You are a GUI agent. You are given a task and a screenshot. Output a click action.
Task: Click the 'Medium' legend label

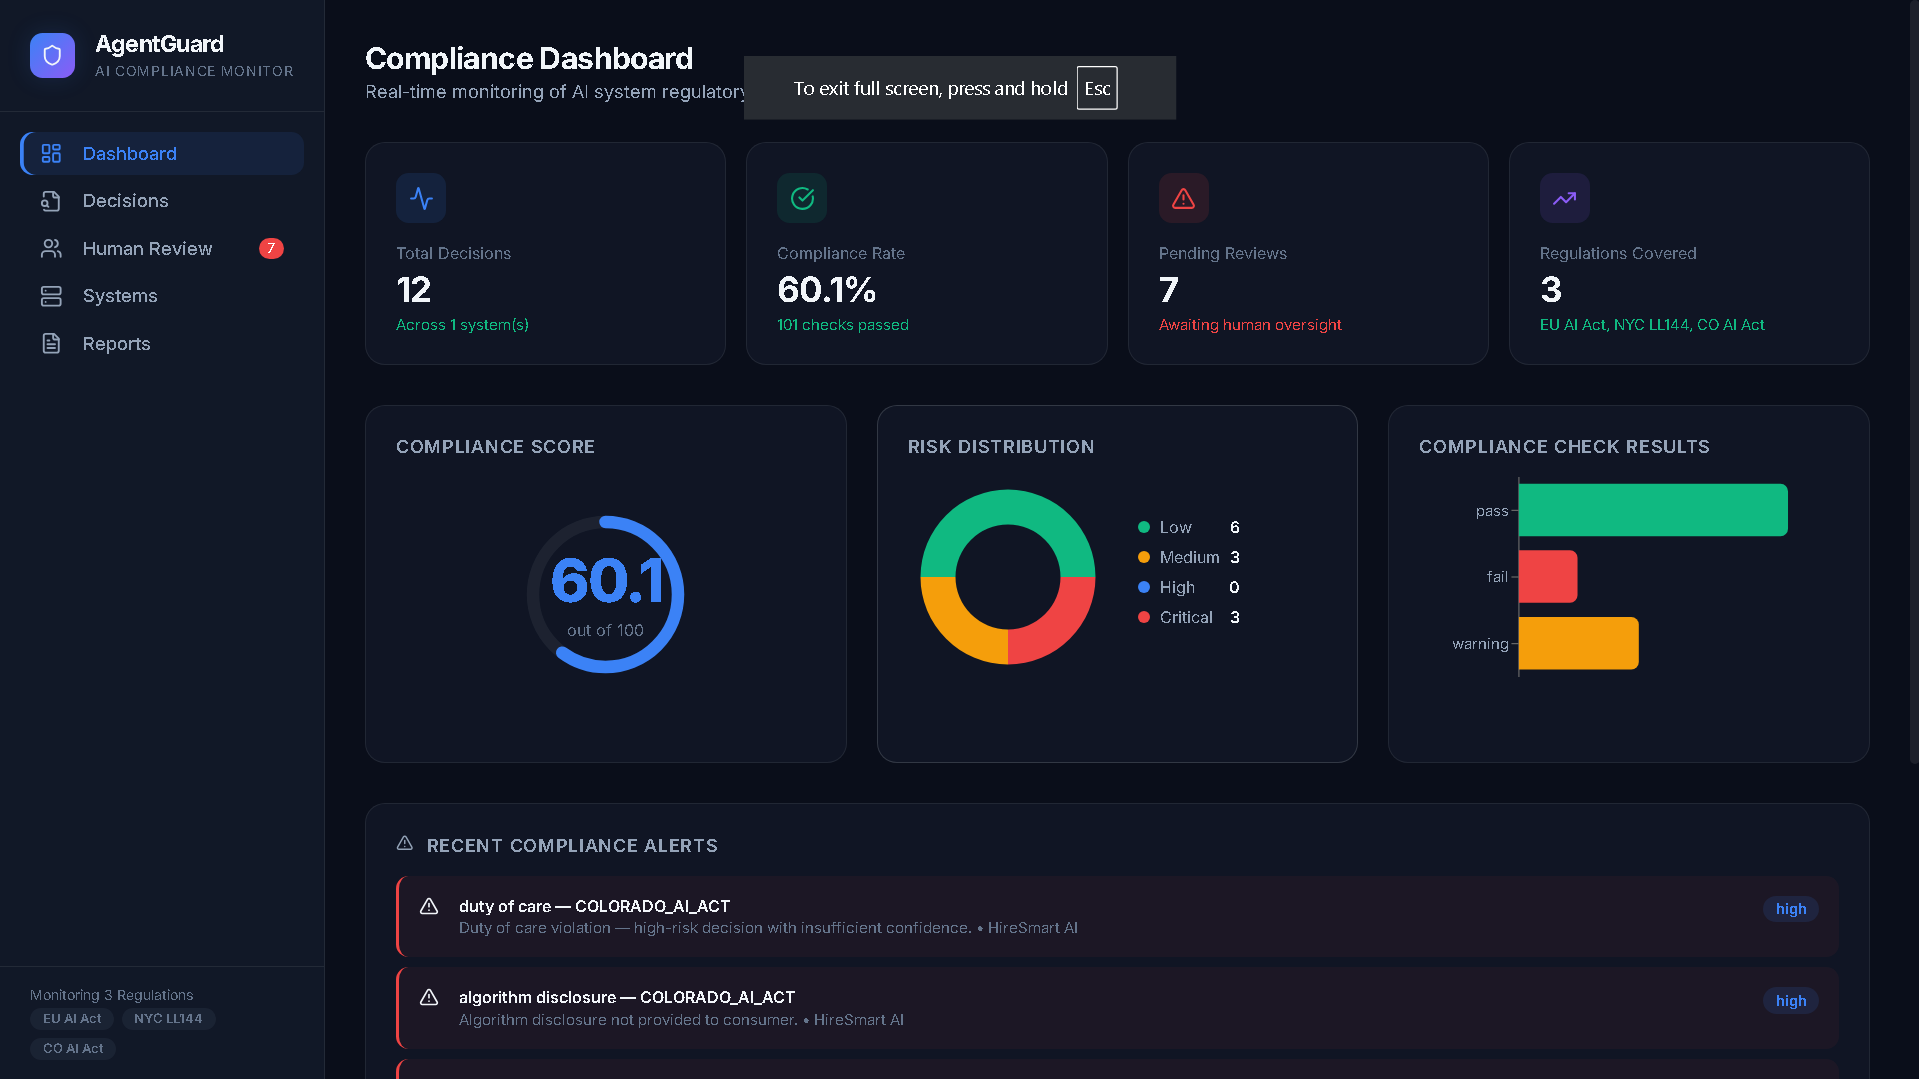tap(1190, 558)
